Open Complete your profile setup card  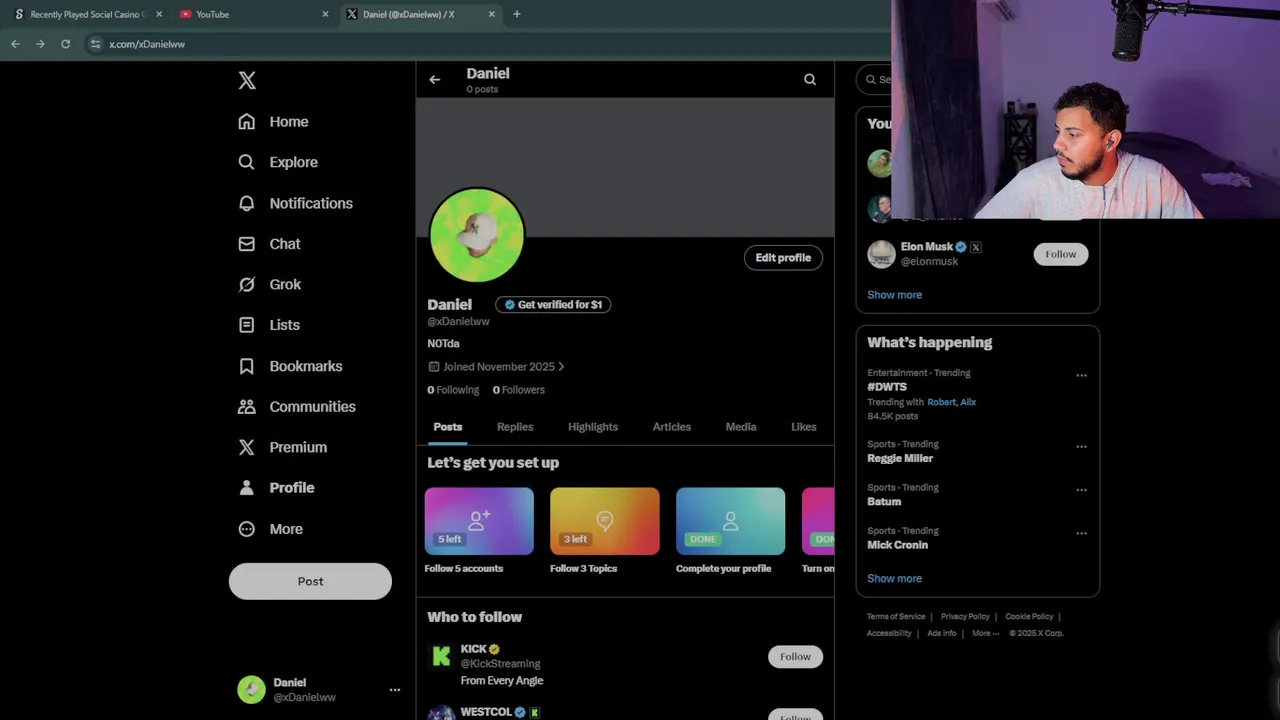[x=730, y=531]
